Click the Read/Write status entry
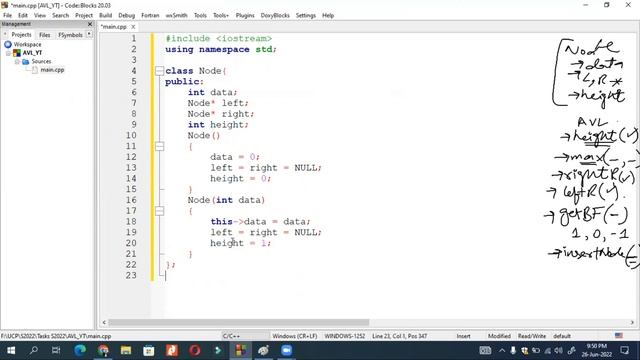The image size is (640, 360). (x=532, y=336)
